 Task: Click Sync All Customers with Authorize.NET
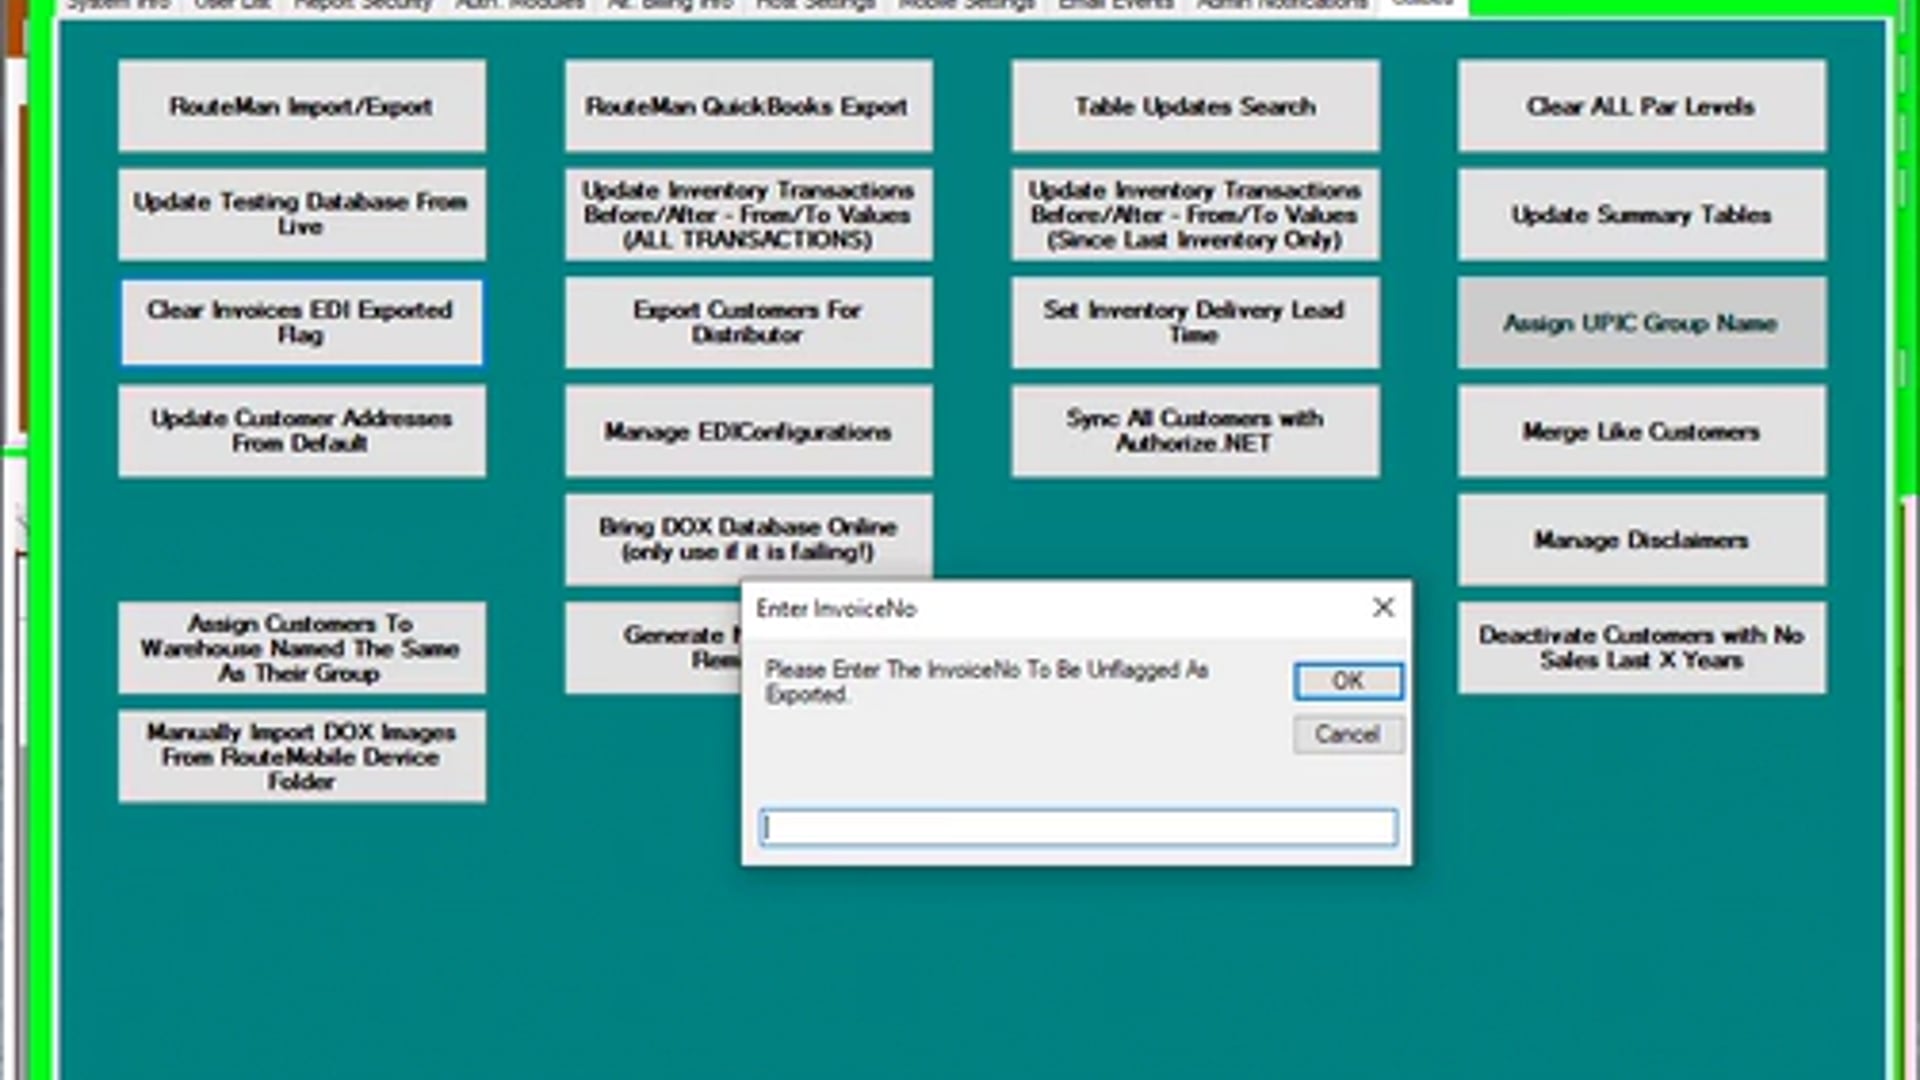(x=1195, y=431)
